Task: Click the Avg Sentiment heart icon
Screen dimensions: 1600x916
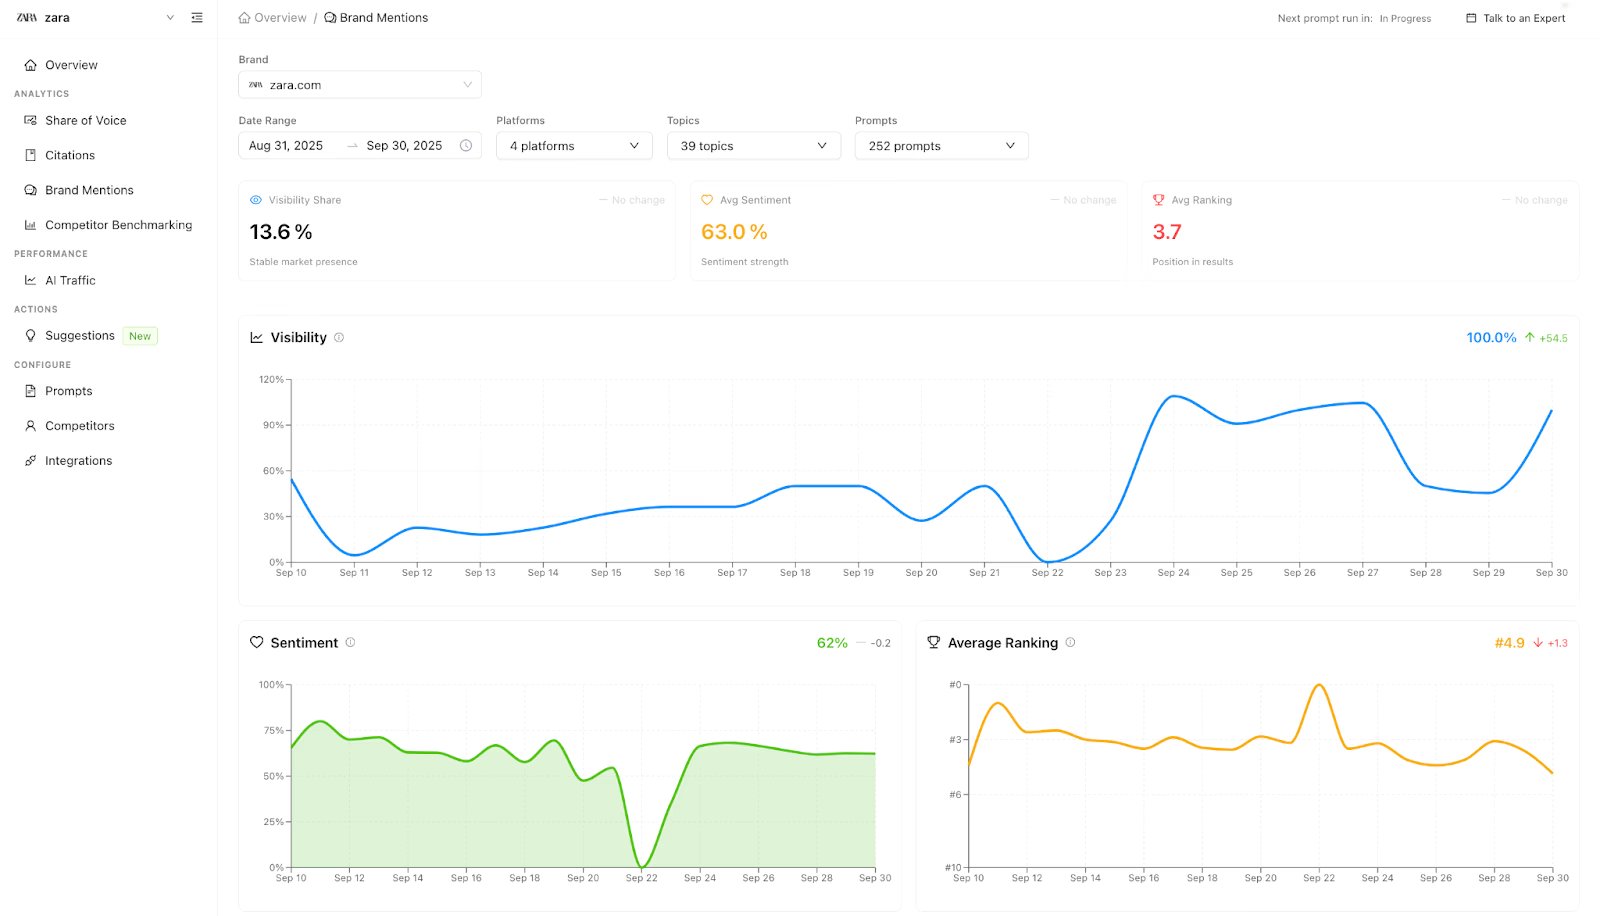Action: coord(707,200)
